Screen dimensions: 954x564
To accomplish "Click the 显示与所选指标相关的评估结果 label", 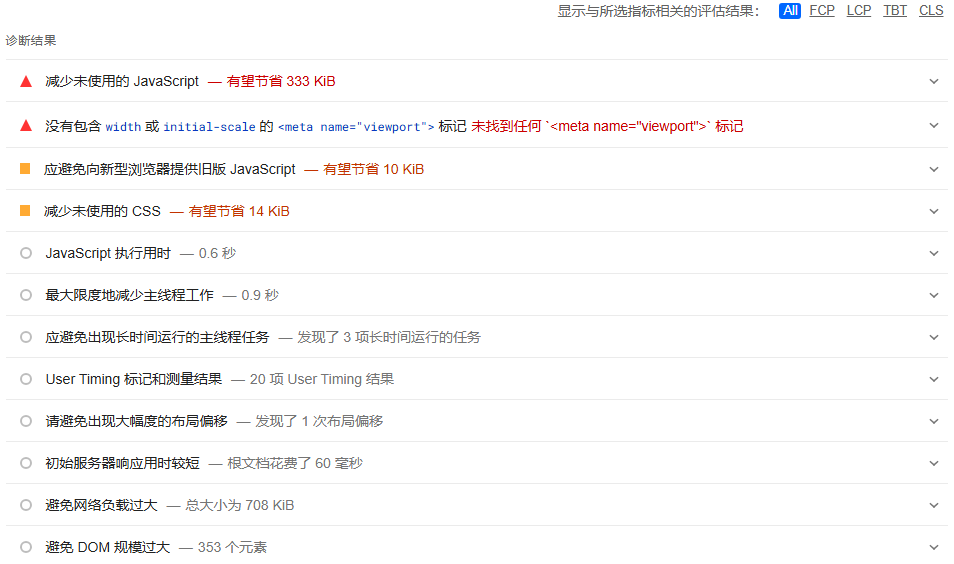I will 658,11.
